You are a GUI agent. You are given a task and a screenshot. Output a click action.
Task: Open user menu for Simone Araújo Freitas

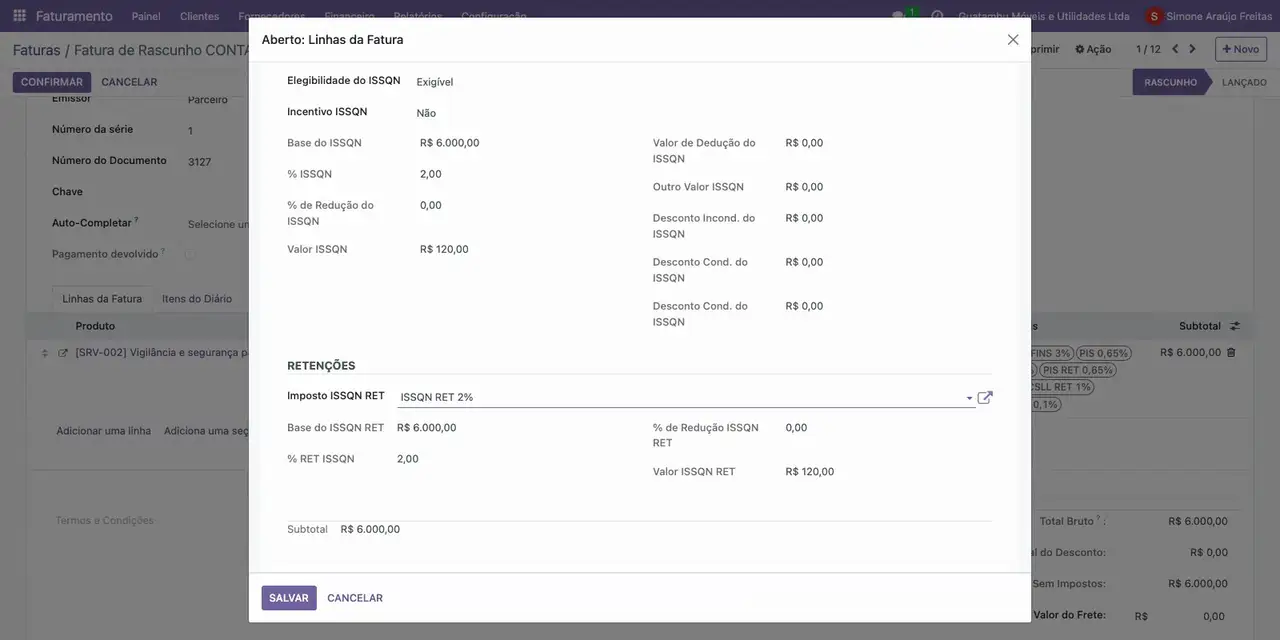coord(1209,16)
